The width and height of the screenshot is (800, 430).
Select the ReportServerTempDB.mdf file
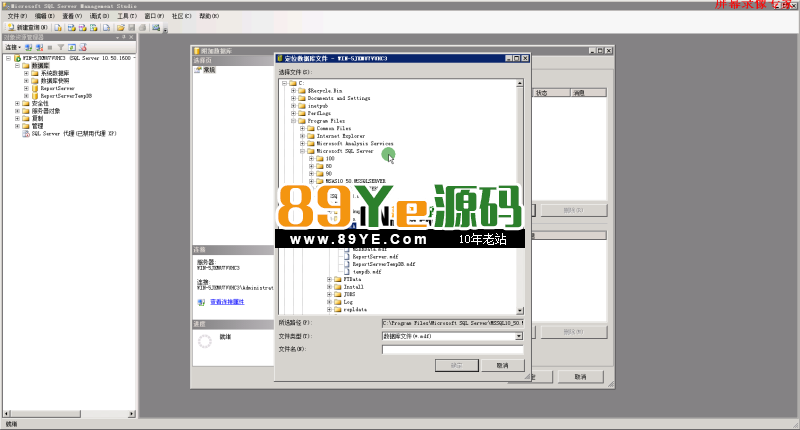pos(384,264)
